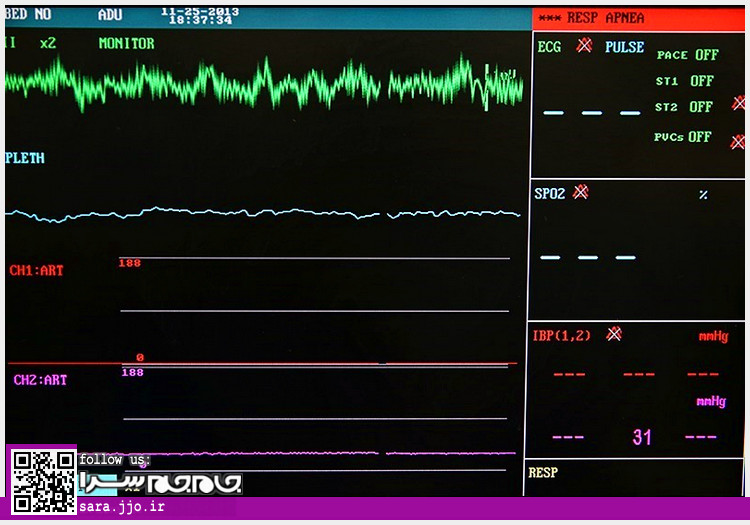Screen dimensions: 750x525
Task: Click the alarm-off icon next to ST2 OFF
Action: click(x=738, y=103)
